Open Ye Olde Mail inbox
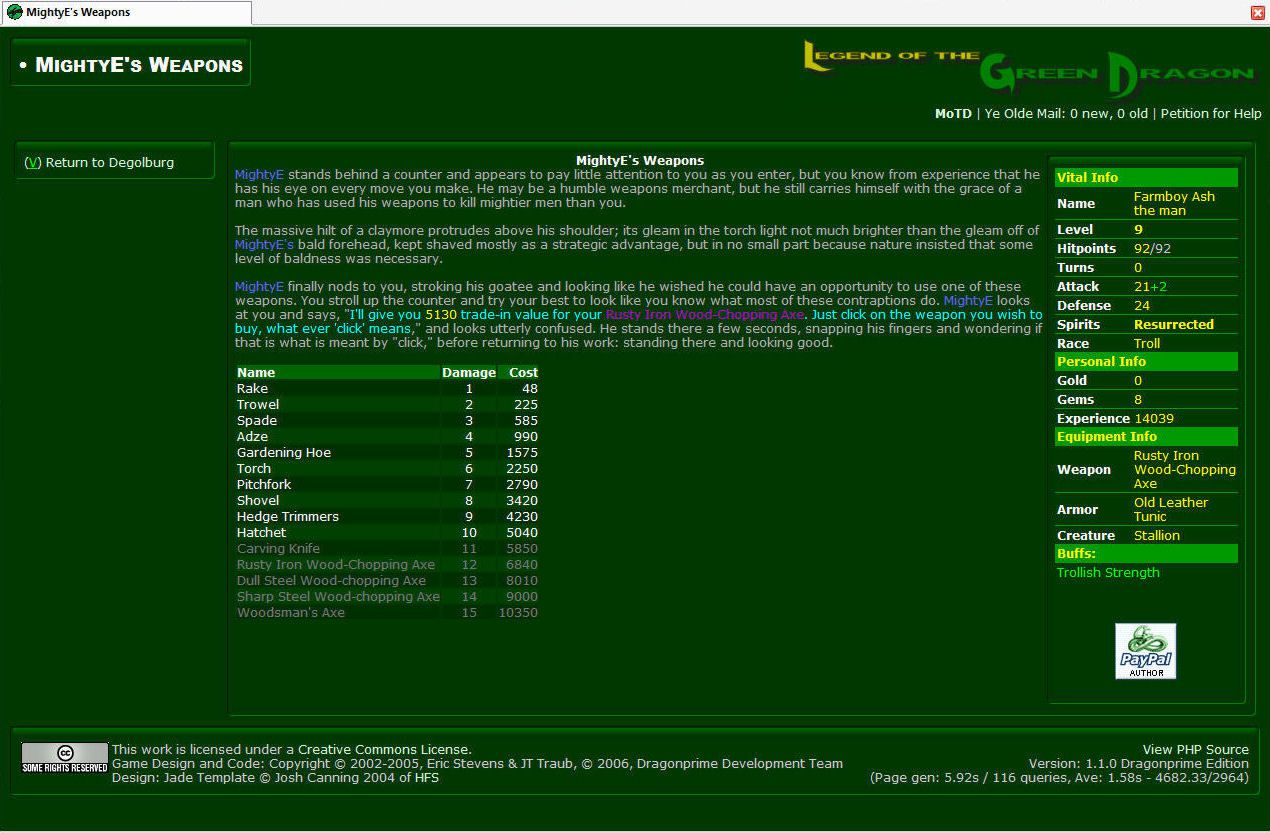The height and width of the screenshot is (833, 1270). (1066, 114)
